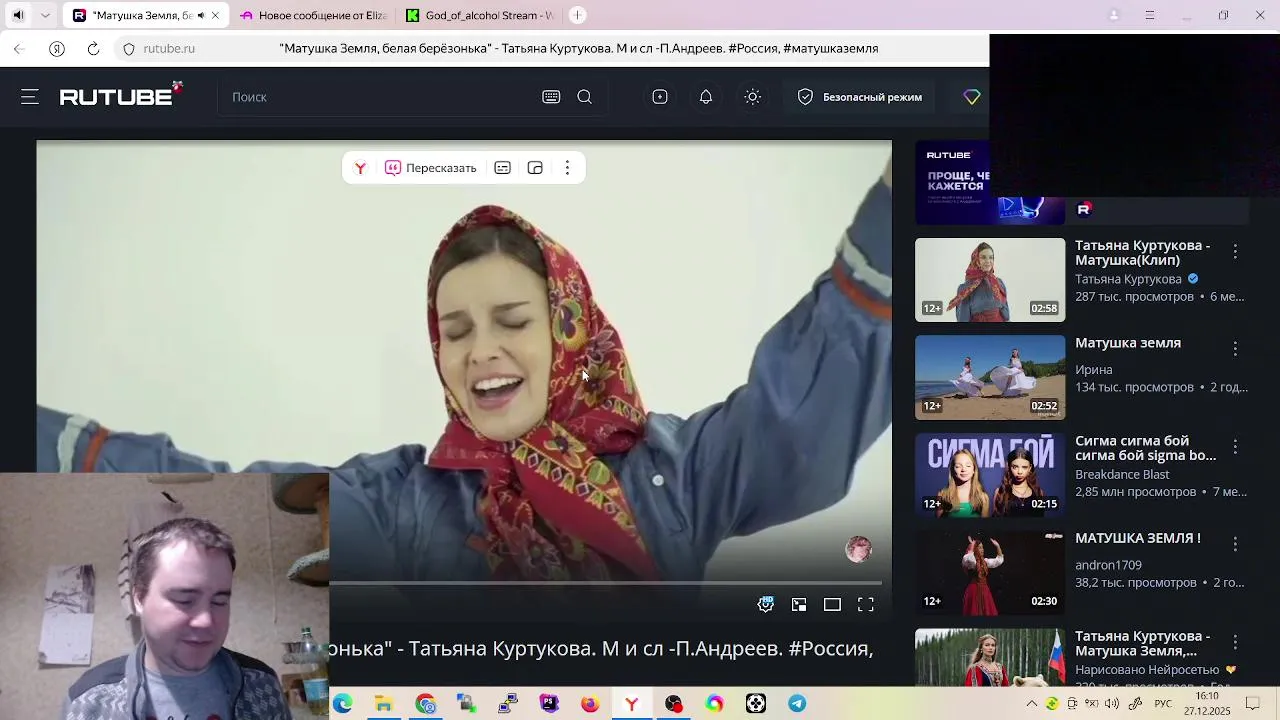Open options for МАТУШКА ЗЕМЛЯ ! video
The height and width of the screenshot is (720, 1280).
pos(1235,544)
